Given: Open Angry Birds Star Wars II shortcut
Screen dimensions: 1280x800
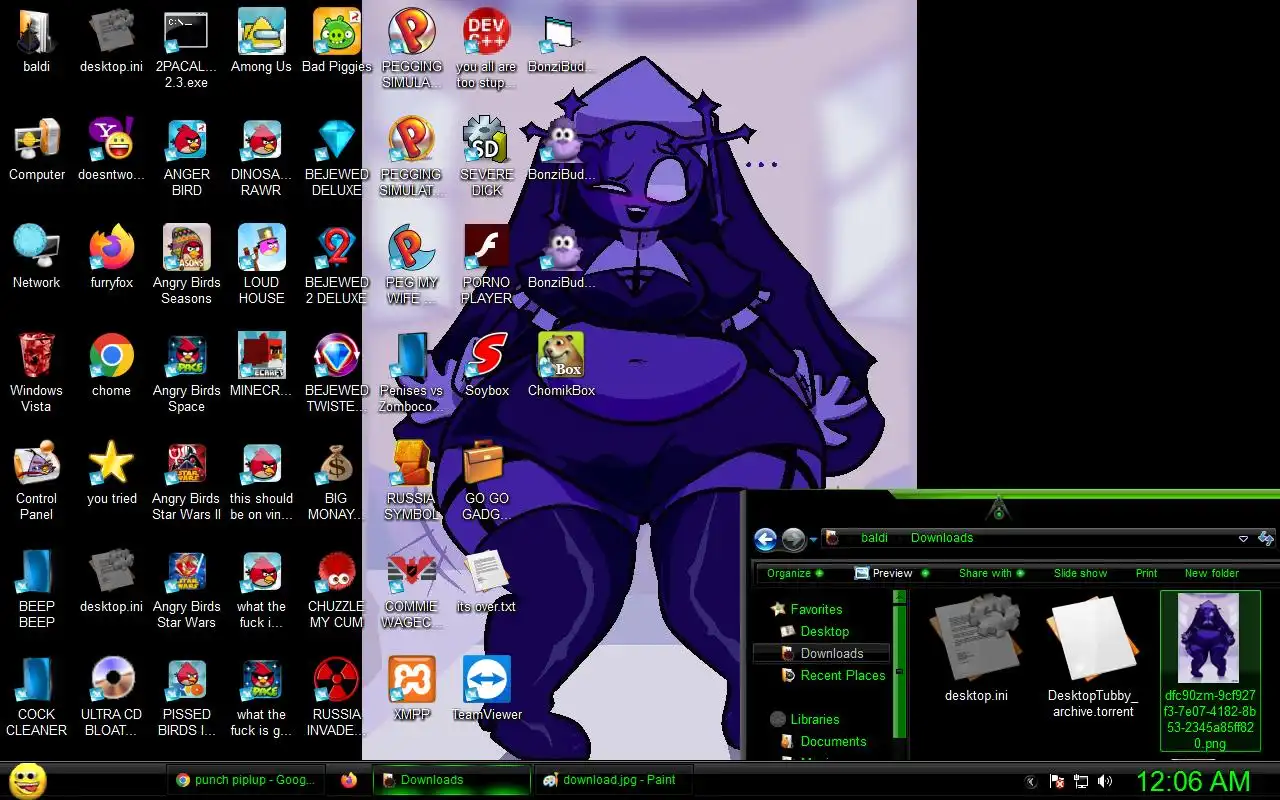Looking at the screenshot, I should tap(186, 481).
